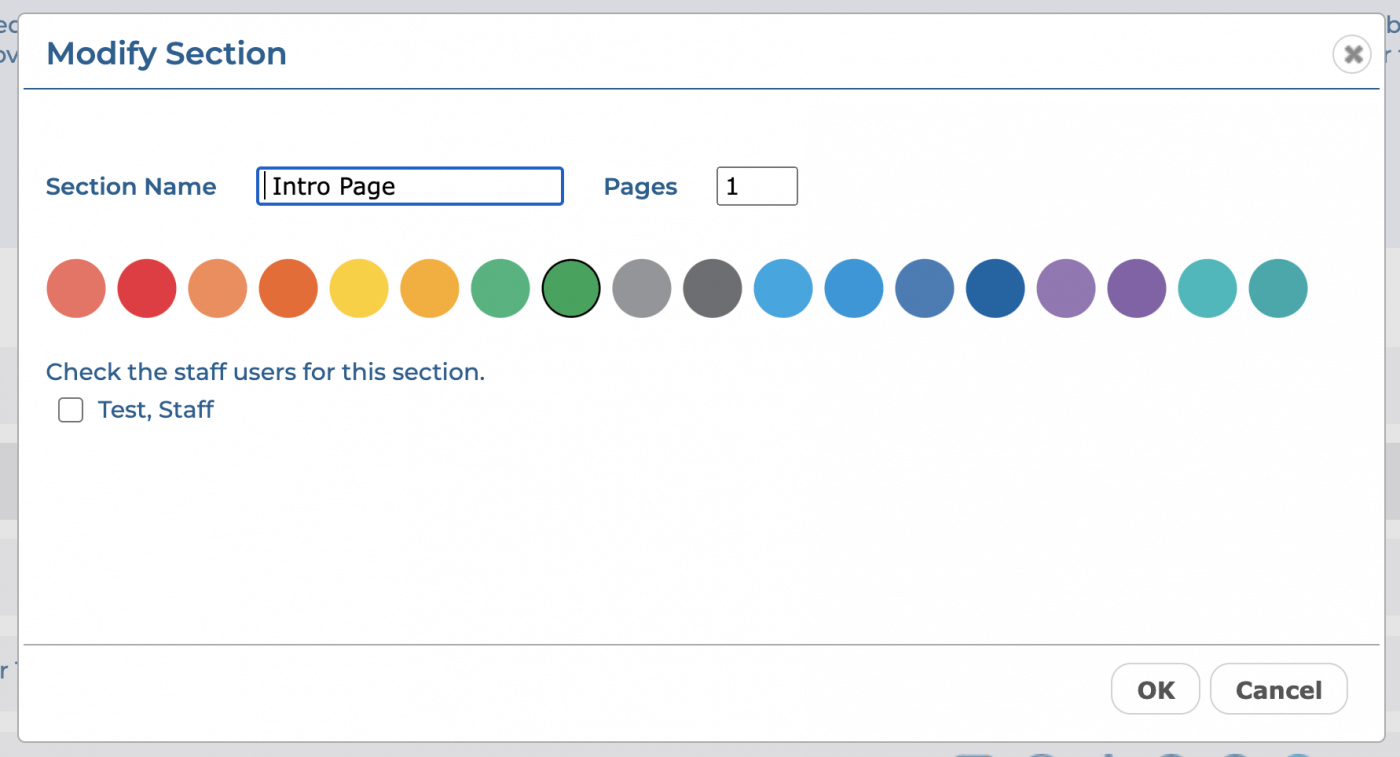Pick the light lavender purple swatch
1400x757 pixels.
tap(1066, 289)
